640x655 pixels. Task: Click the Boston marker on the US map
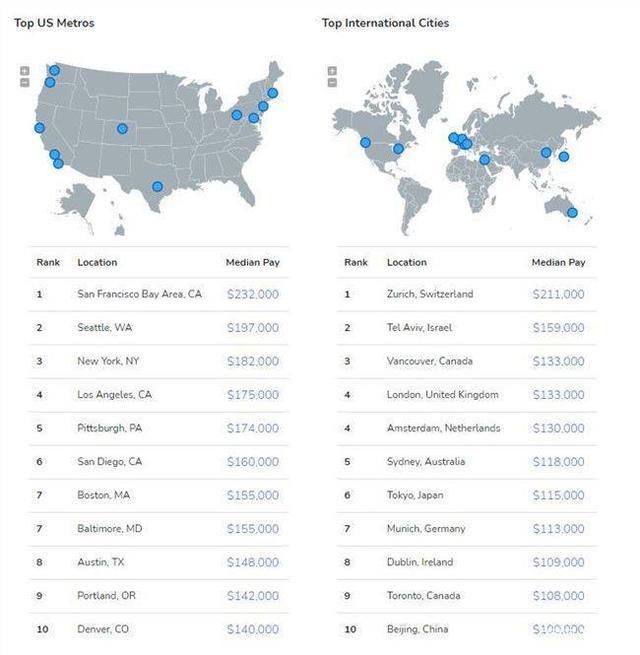pyautogui.click(x=272, y=93)
